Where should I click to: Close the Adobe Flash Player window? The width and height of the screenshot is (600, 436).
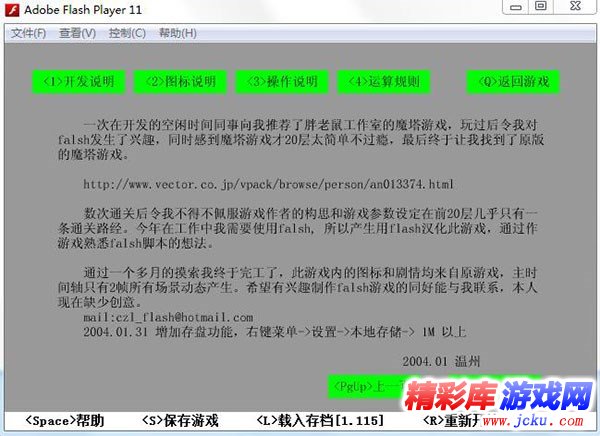click(x=575, y=7)
